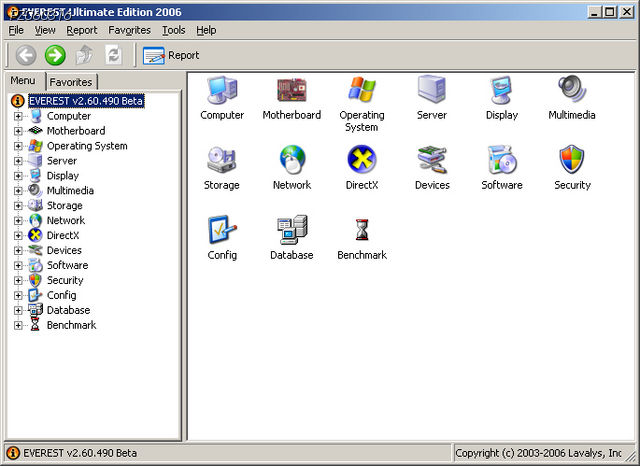Maximize the EVEREST window
640x466 pixels.
click(x=610, y=12)
